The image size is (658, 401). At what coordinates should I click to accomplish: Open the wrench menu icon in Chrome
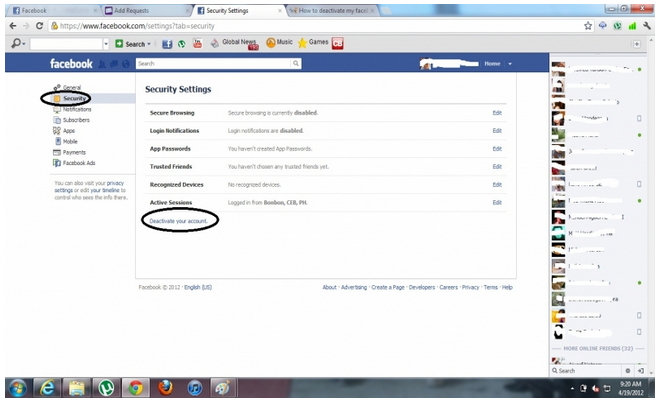(646, 26)
